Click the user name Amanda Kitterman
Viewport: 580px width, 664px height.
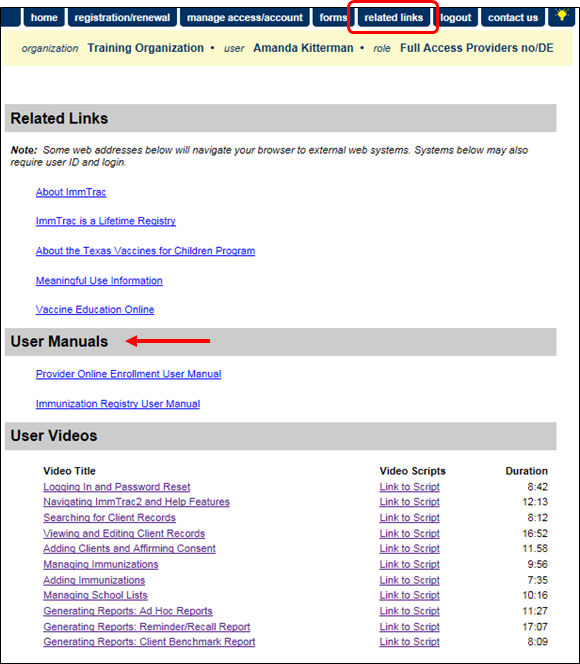tap(303, 48)
